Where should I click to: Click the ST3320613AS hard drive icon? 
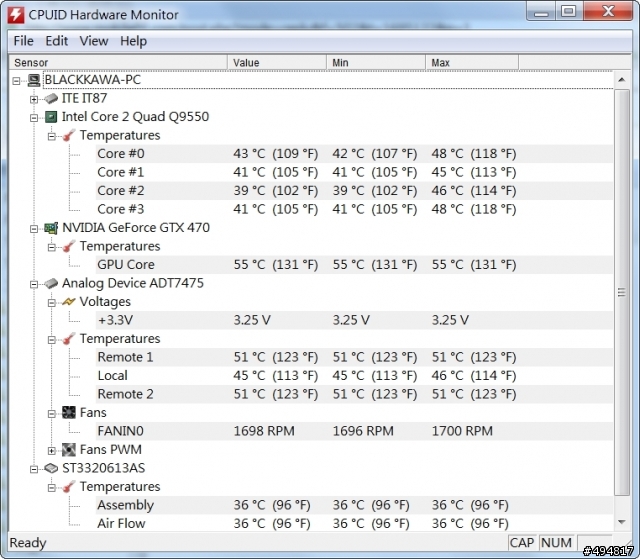tap(51, 468)
